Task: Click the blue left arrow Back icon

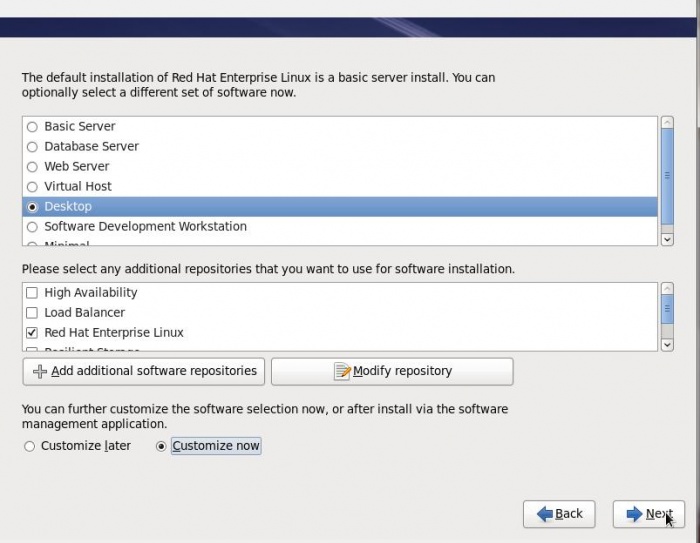Action: 545,514
